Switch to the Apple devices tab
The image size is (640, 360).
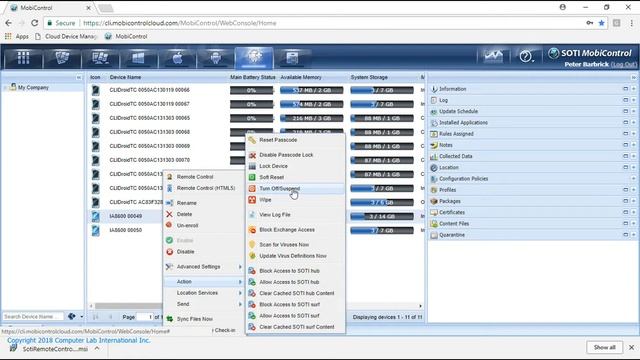click(177, 58)
